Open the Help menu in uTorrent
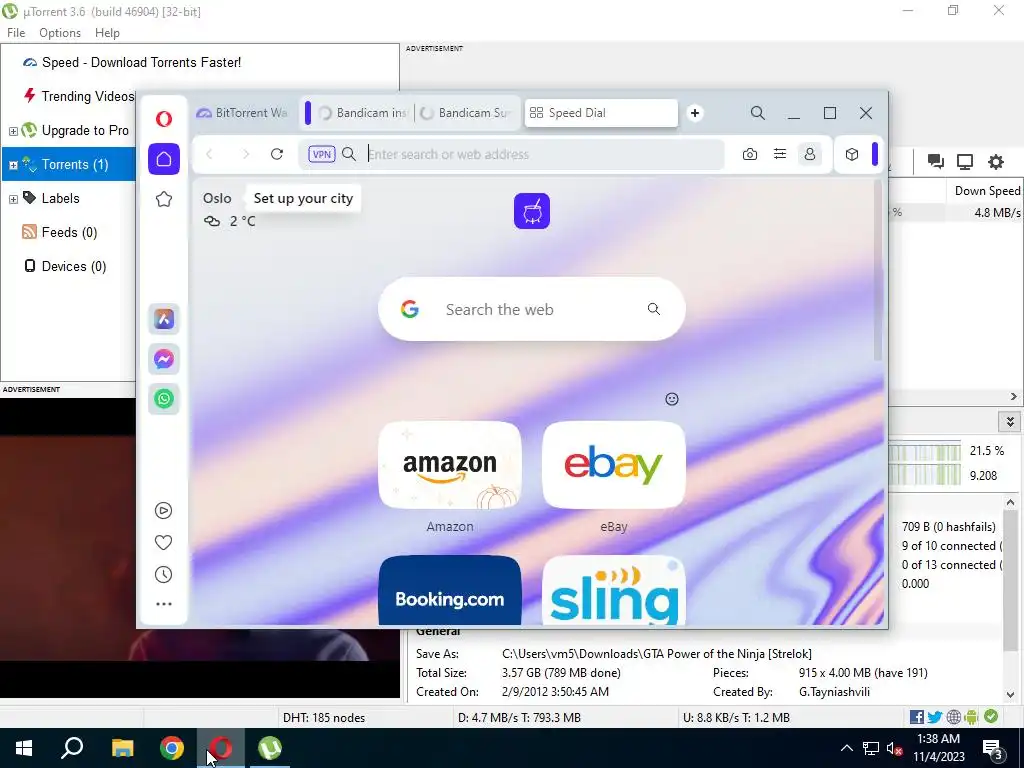This screenshot has height=768, width=1024. 107,33
